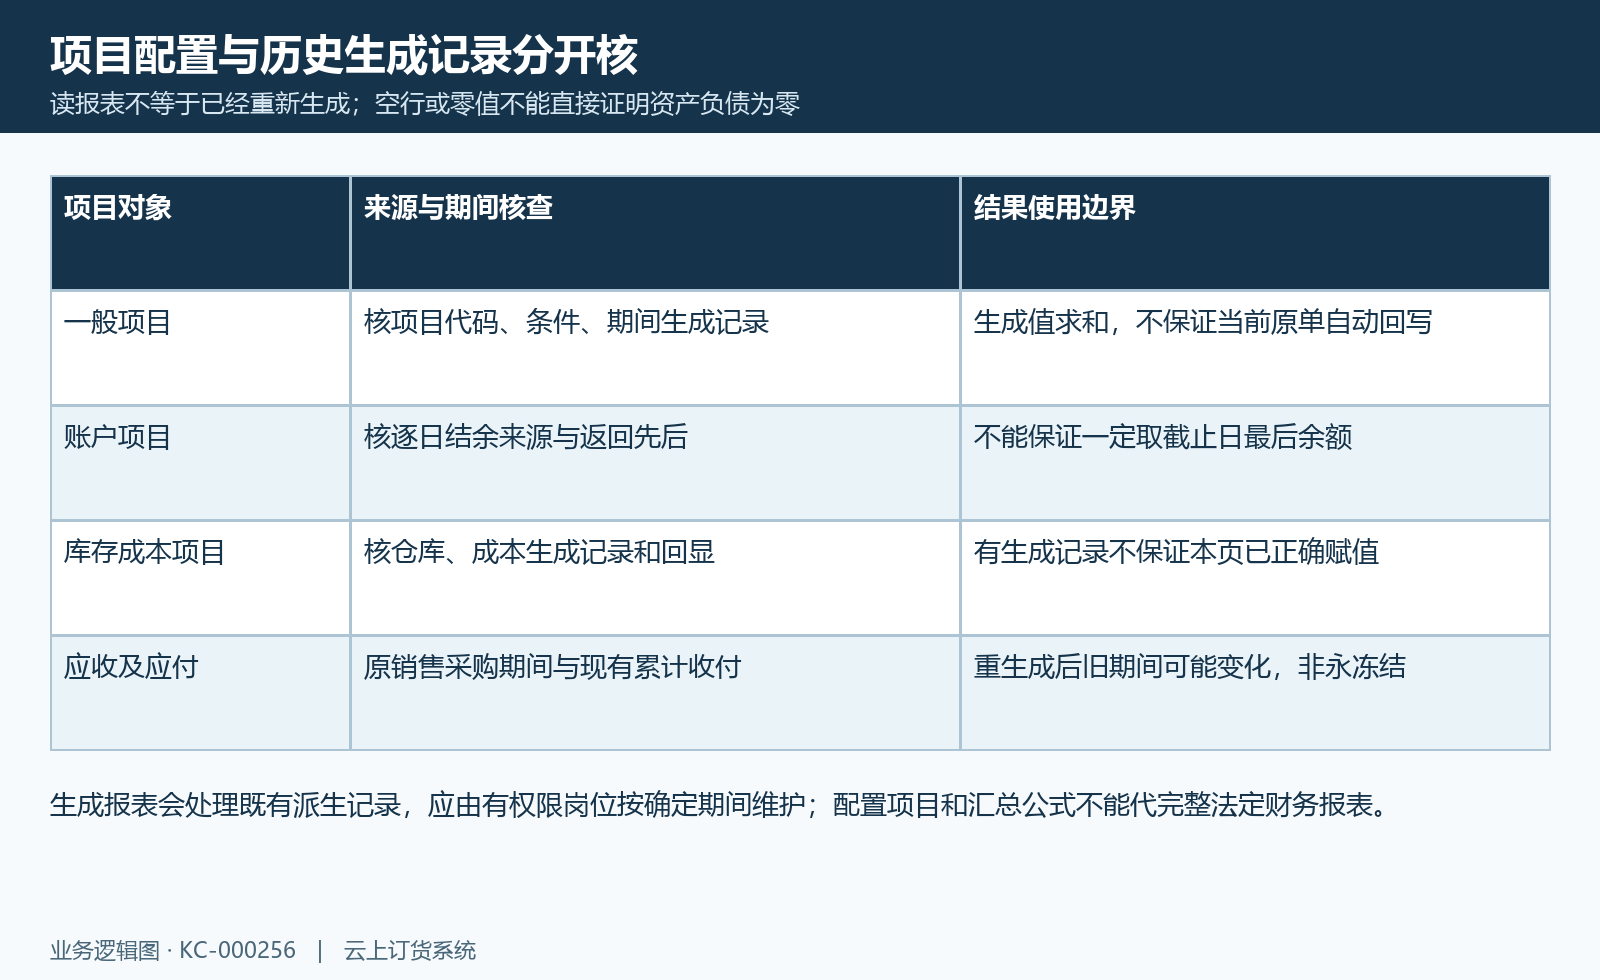This screenshot has width=1600, height=980.
Task: Select cell 核项目代码、条件、期间生成记录
Action: [x=655, y=348]
